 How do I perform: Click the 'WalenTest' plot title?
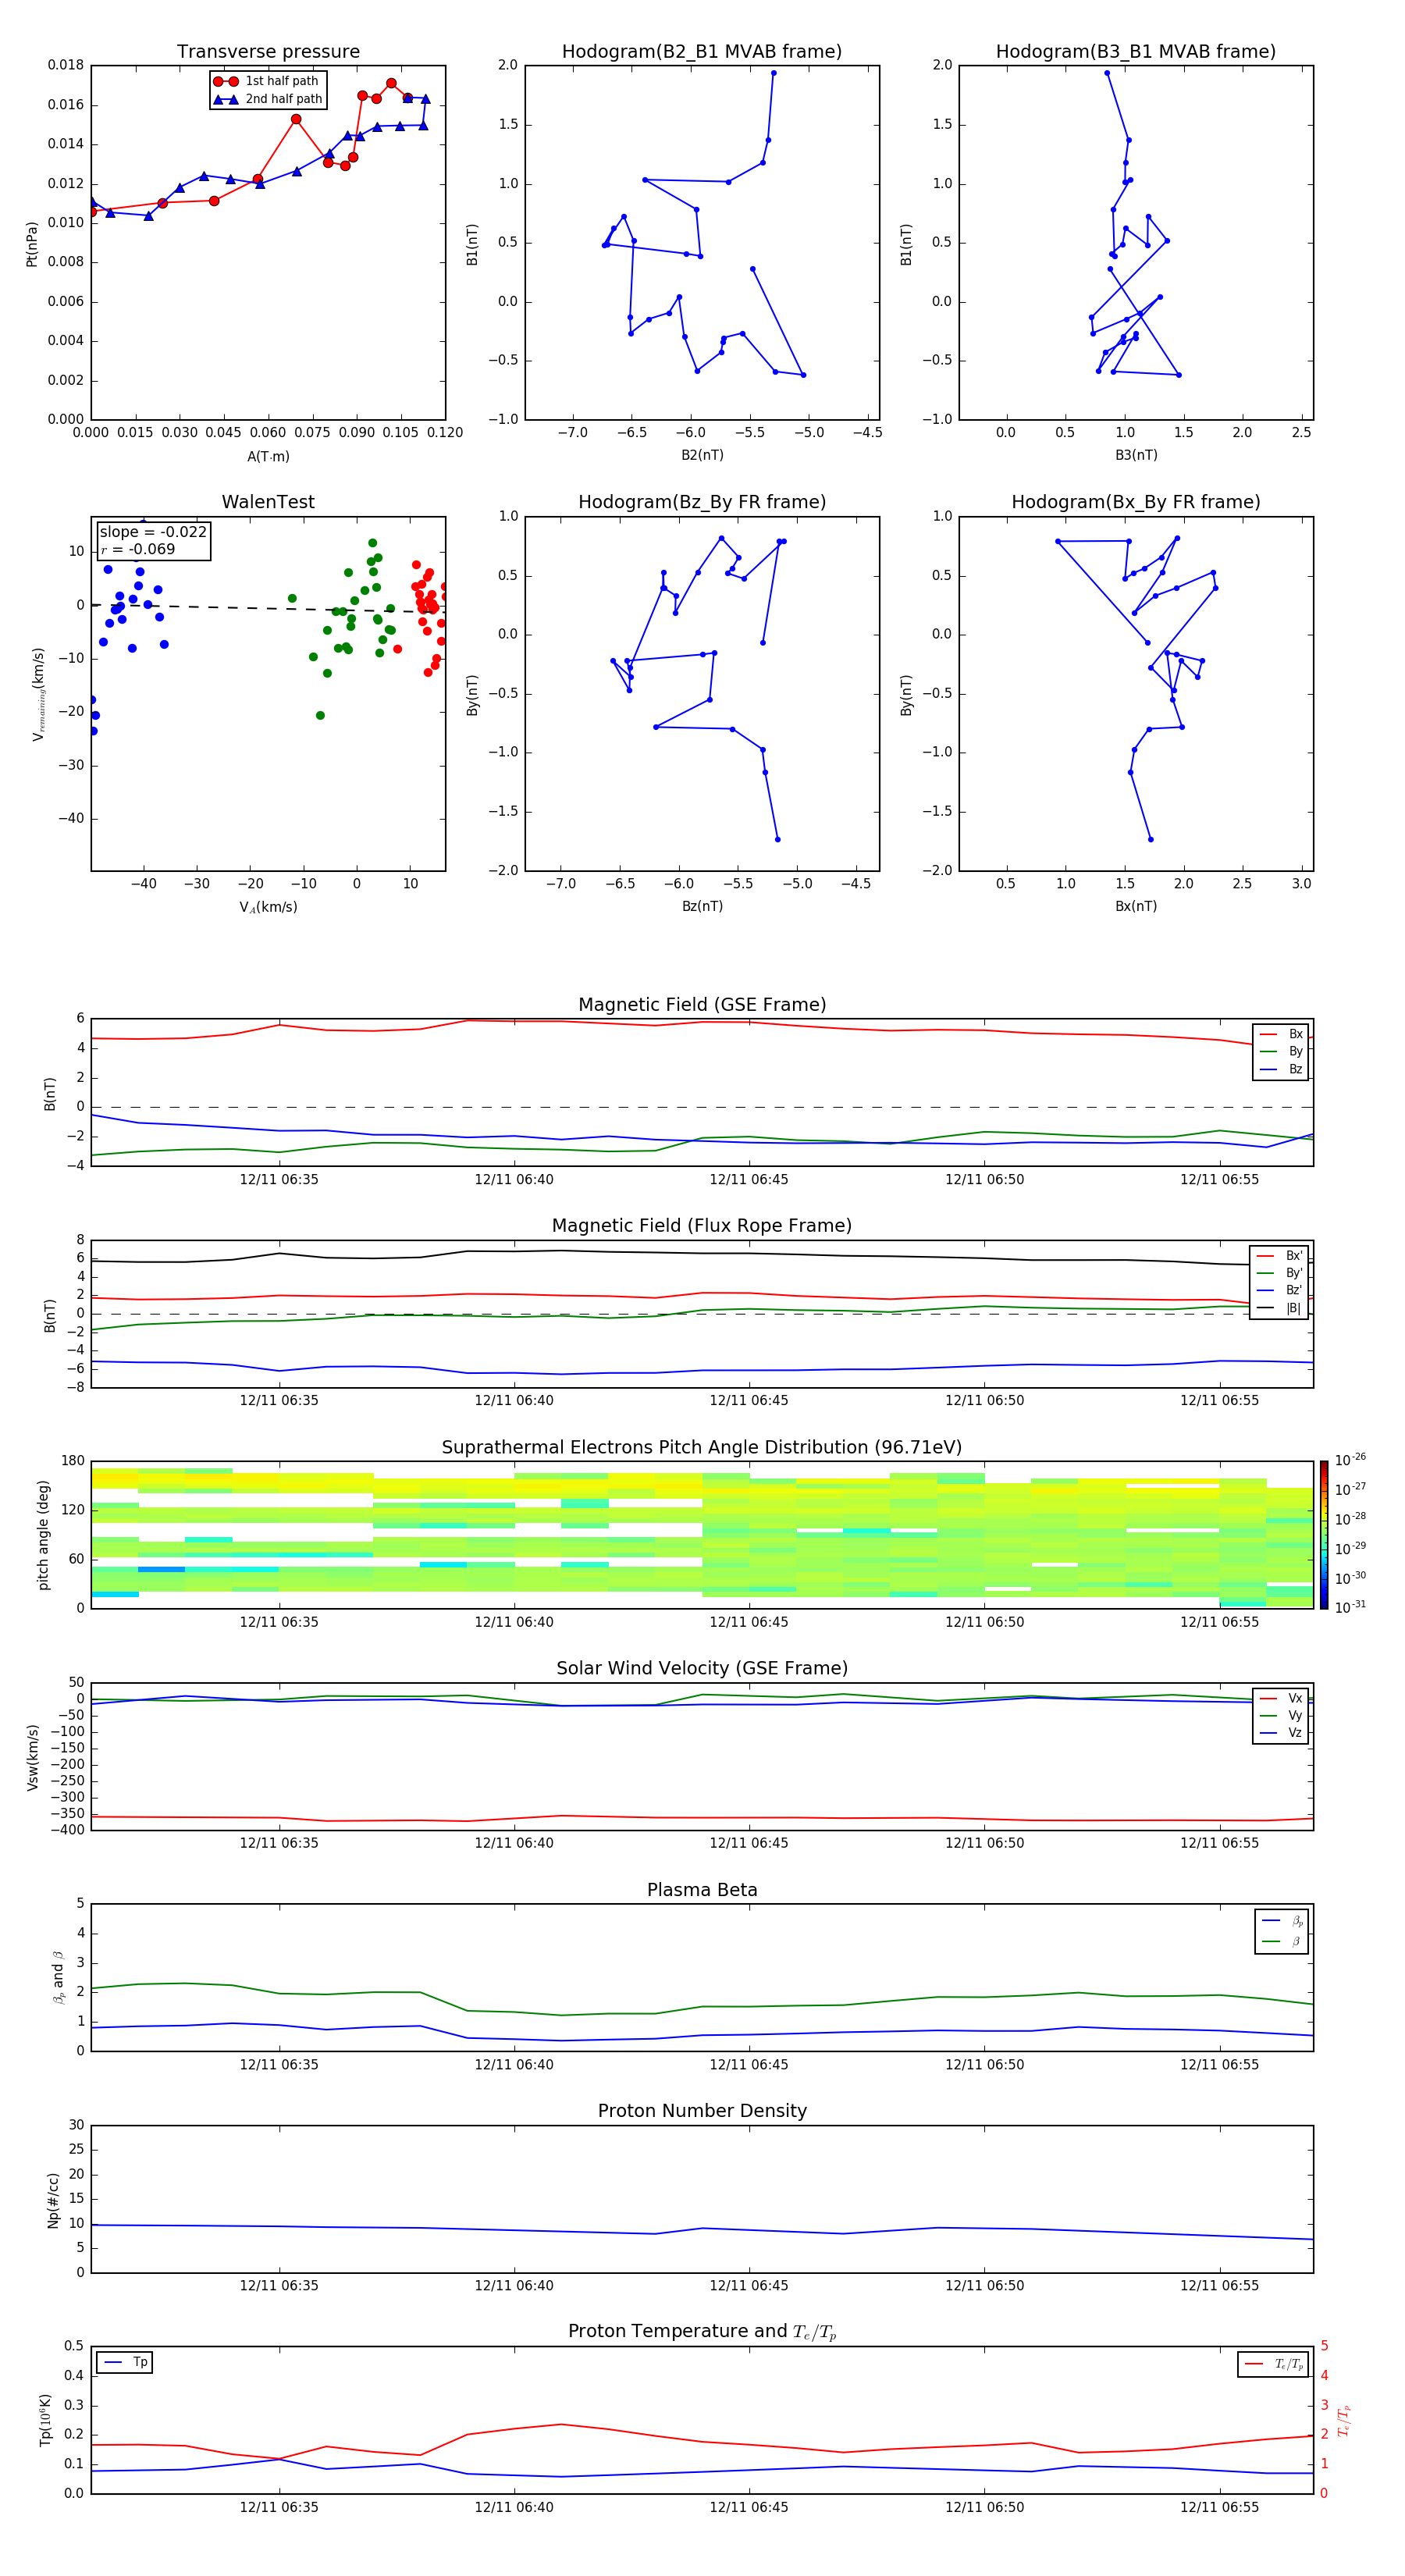(x=268, y=502)
